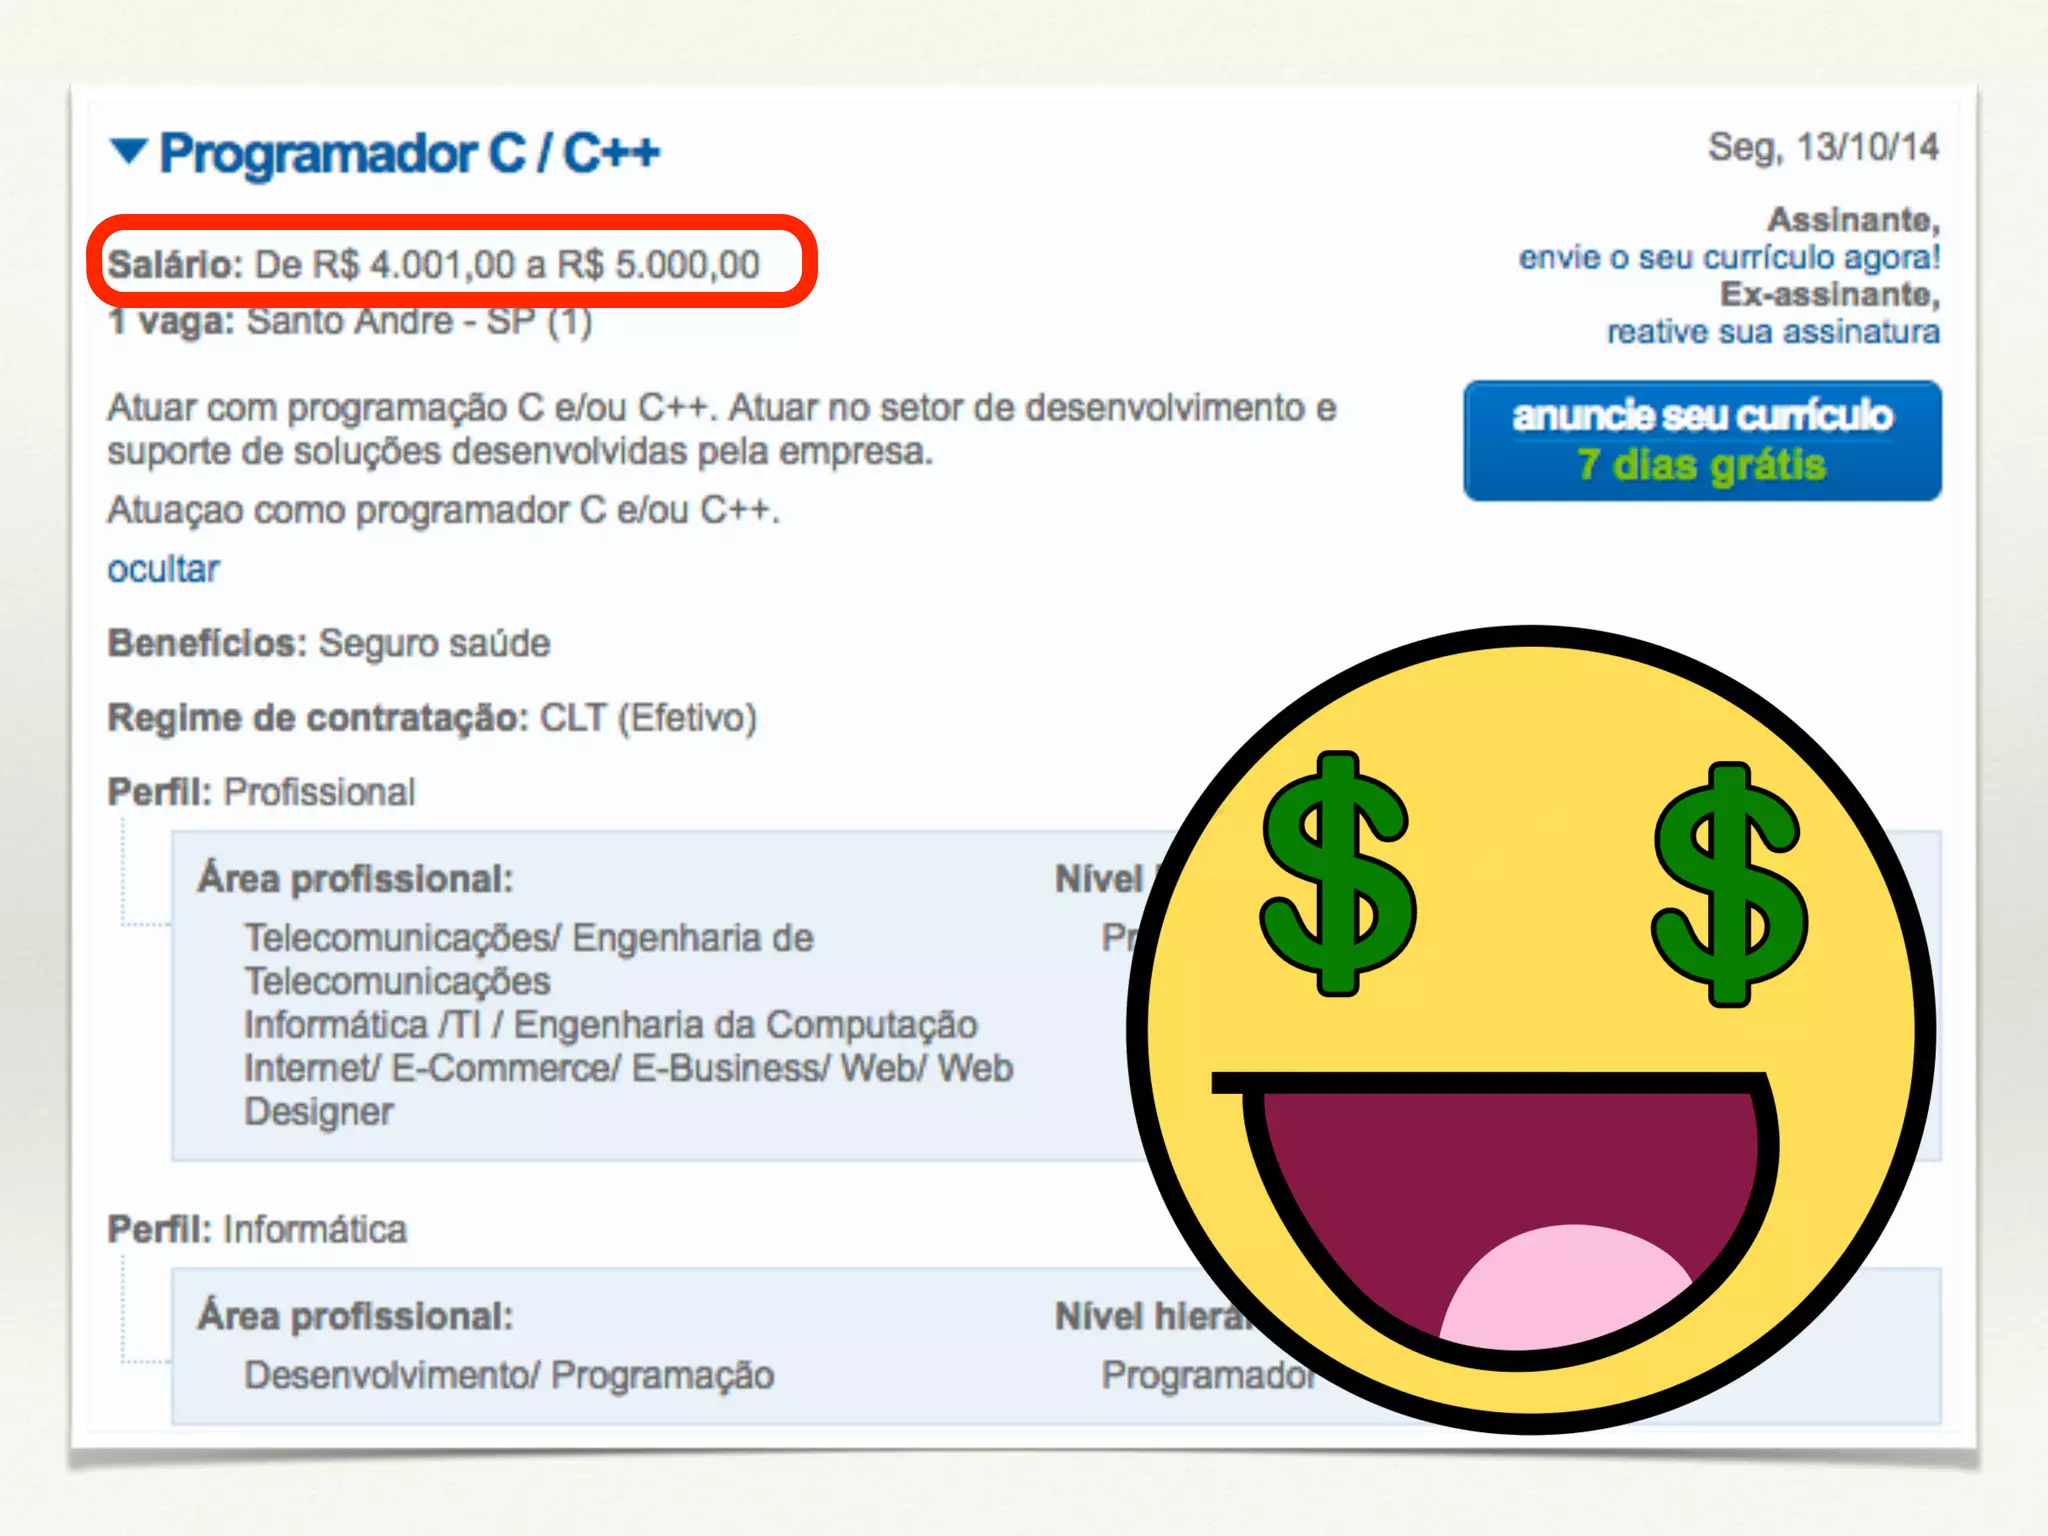Viewport: 2048px width, 1536px height.
Task: Open the Programador C / C++ job title
Action: [x=410, y=154]
